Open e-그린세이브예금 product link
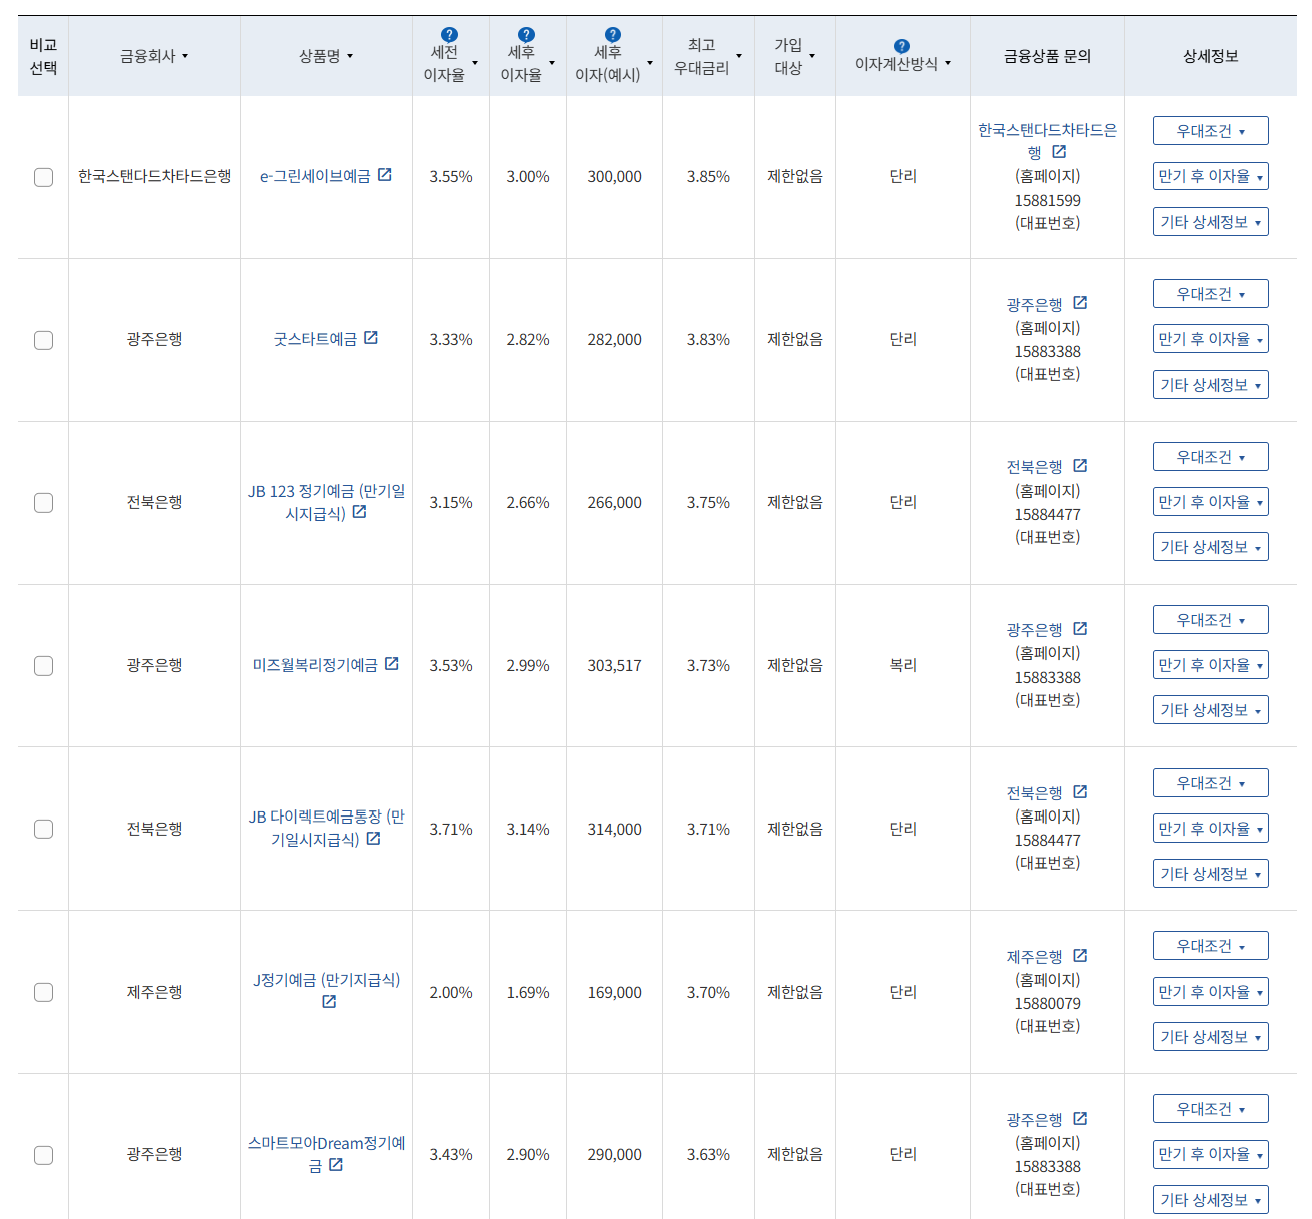This screenshot has width=1312, height=1219. 315,176
